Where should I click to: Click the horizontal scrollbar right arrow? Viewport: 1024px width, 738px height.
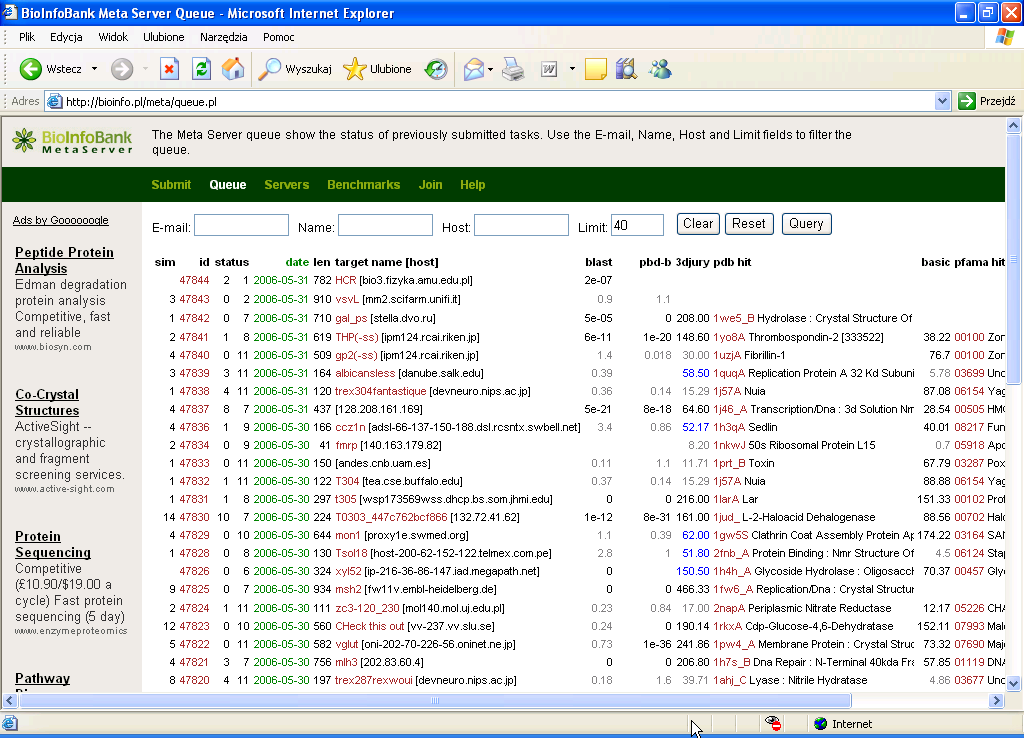click(x=996, y=701)
